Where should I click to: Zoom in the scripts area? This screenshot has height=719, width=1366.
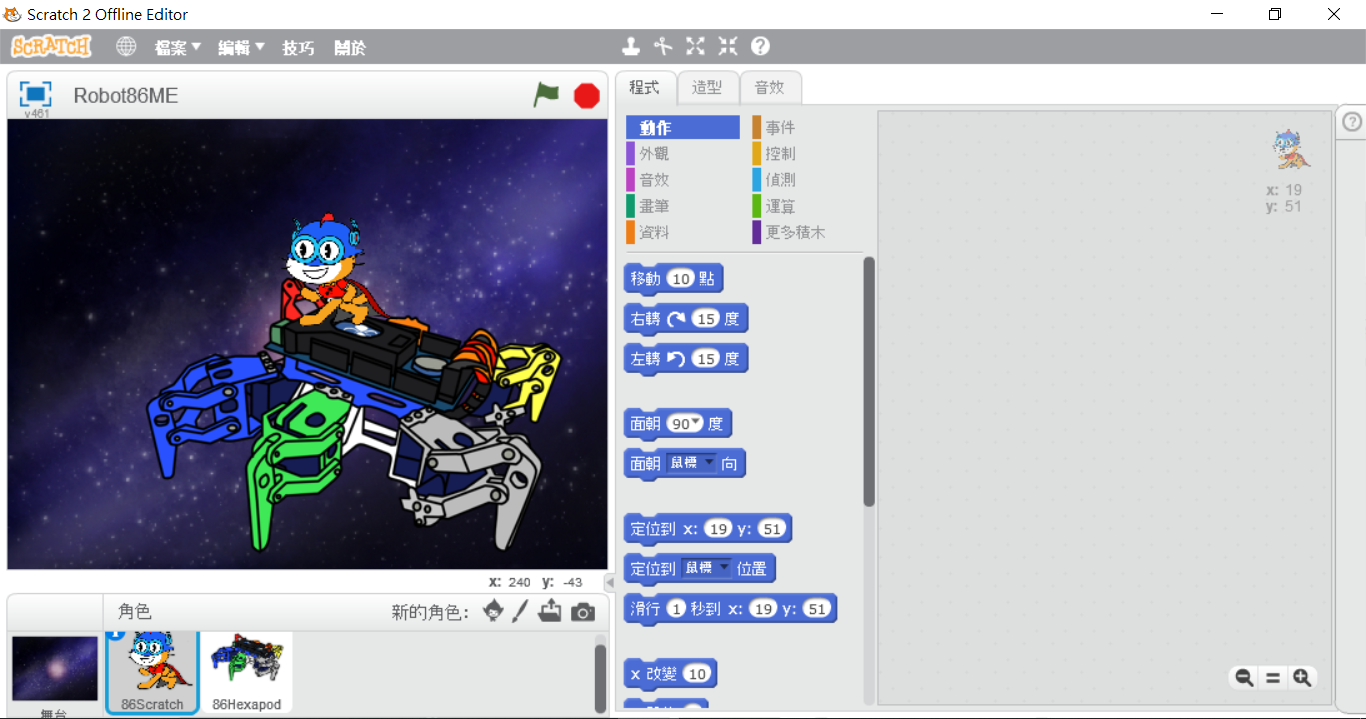pyautogui.click(x=1301, y=677)
